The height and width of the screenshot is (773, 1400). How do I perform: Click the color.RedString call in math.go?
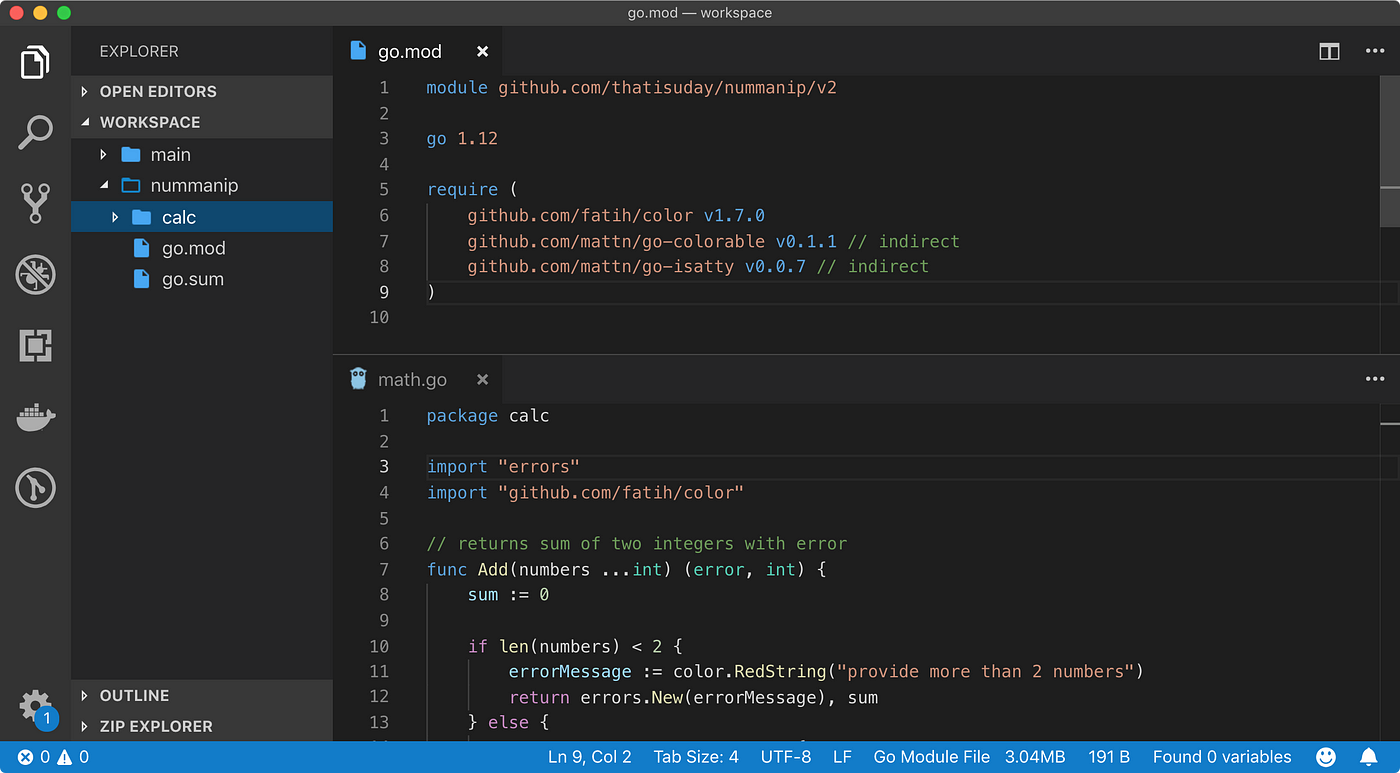(x=908, y=671)
